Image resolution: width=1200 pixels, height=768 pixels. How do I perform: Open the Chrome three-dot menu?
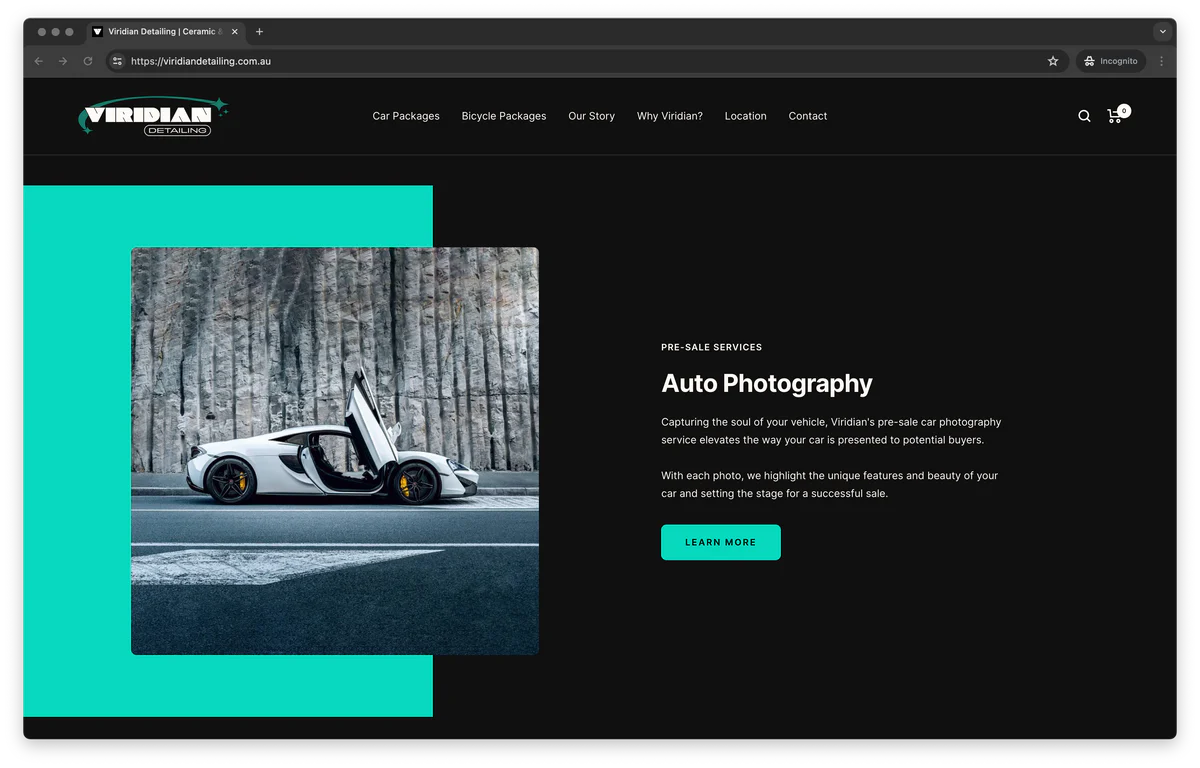pyautogui.click(x=1161, y=61)
